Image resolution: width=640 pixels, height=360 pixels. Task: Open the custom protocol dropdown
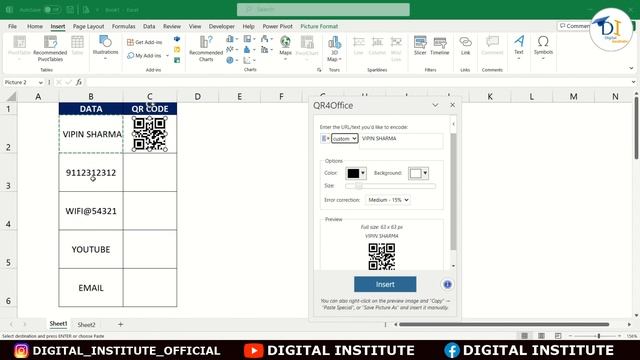coord(344,139)
